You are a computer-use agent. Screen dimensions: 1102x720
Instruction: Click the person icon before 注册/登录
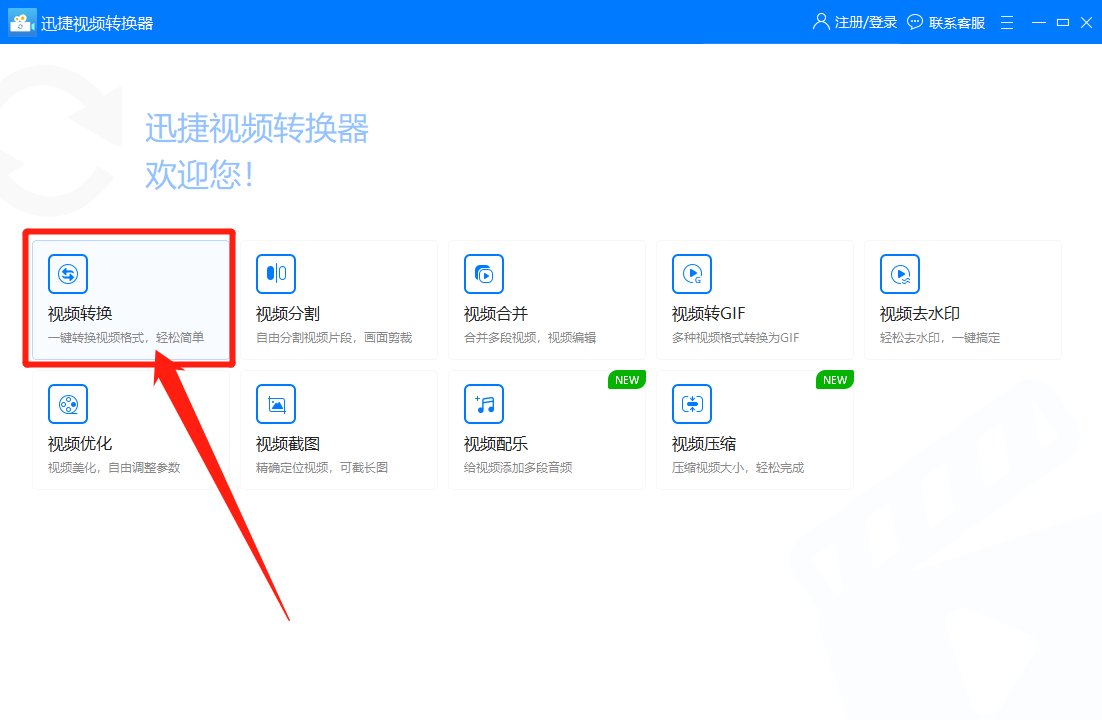pos(820,22)
